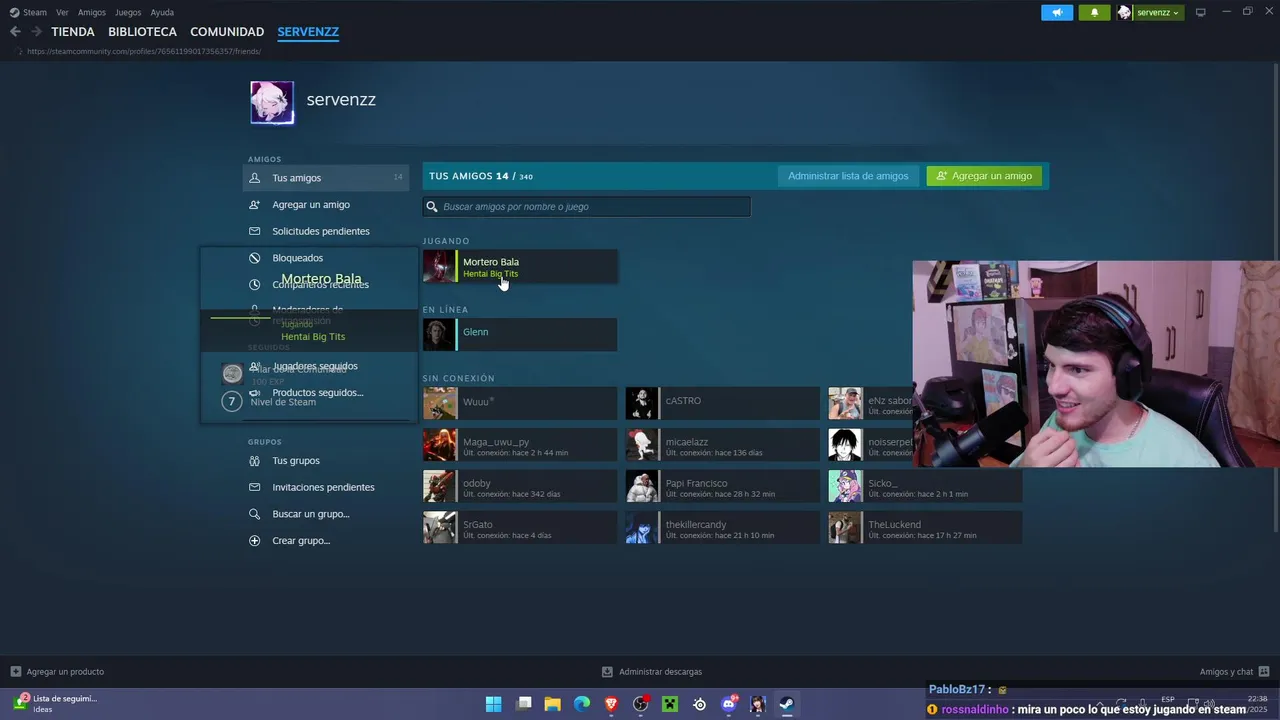Viewport: 1280px width, 720px height.
Task: Click the servenzz profile avatar in header
Action: [x=1124, y=12]
